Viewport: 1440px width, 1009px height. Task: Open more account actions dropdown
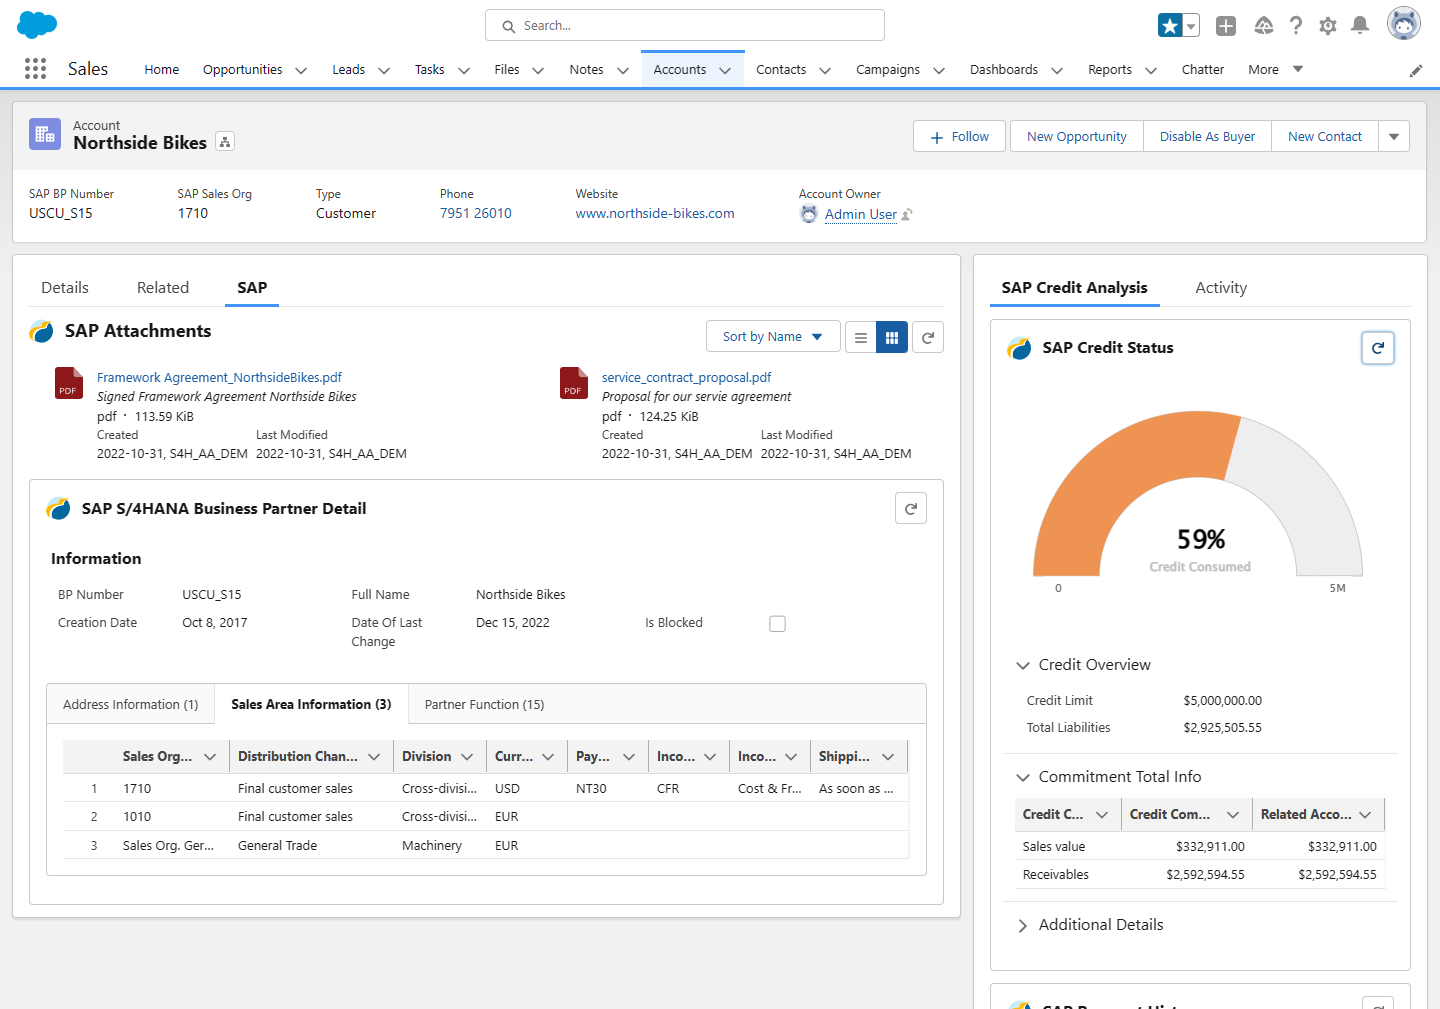point(1394,137)
